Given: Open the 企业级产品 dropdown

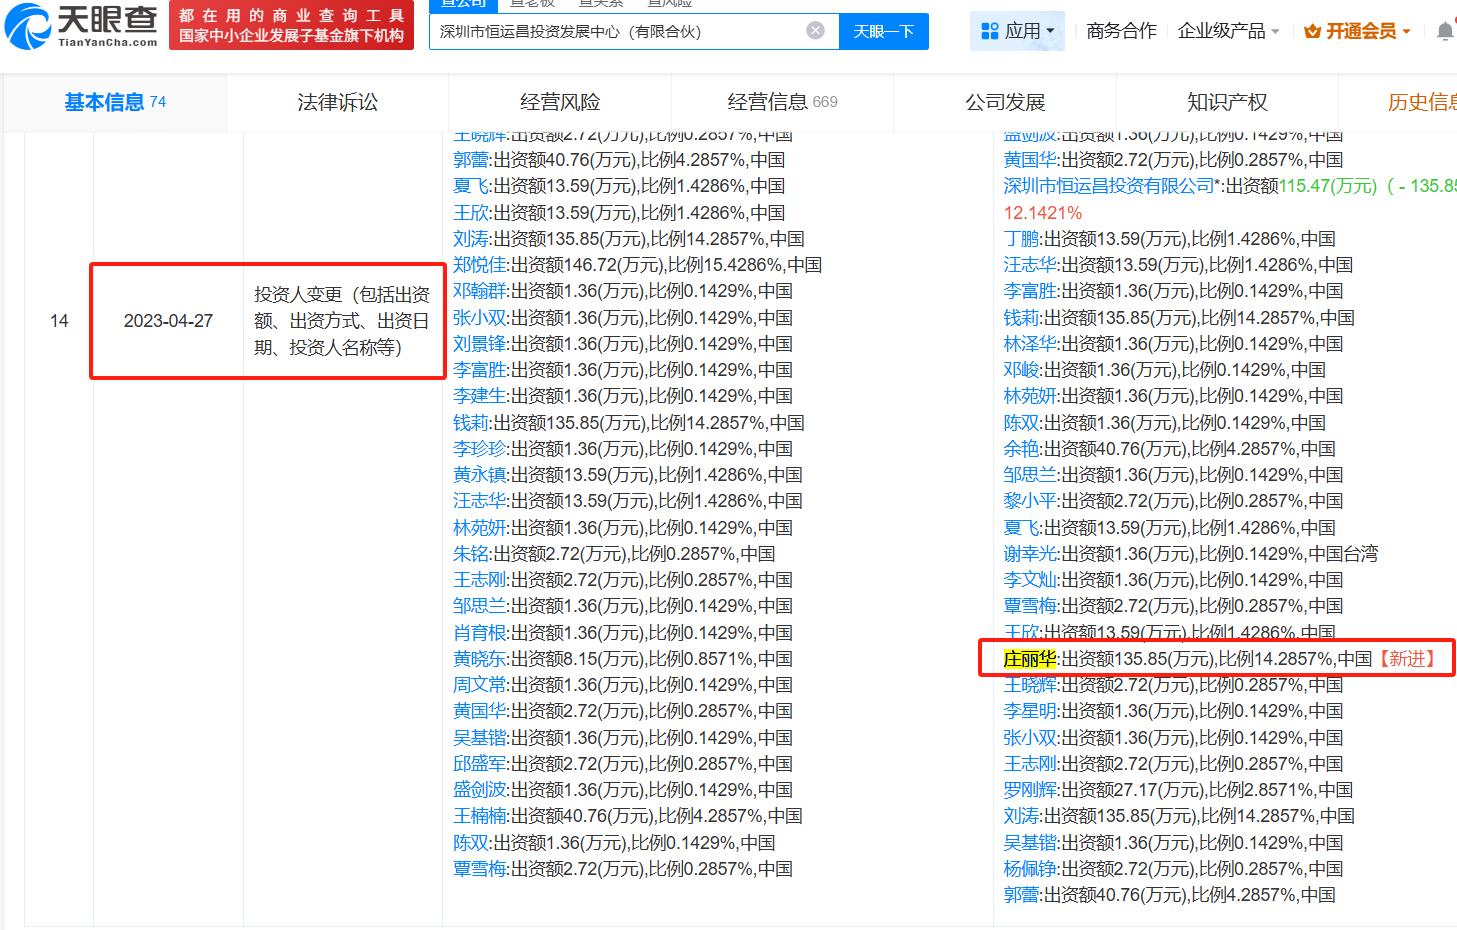Looking at the screenshot, I should pos(1228,31).
